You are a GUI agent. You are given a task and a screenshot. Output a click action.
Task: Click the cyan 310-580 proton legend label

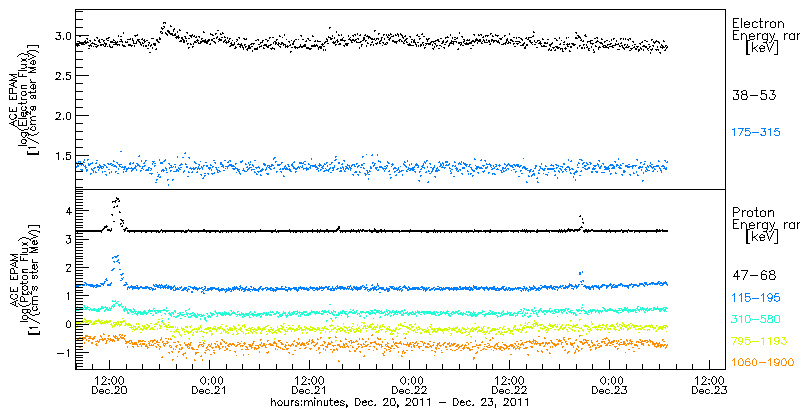tap(756, 319)
